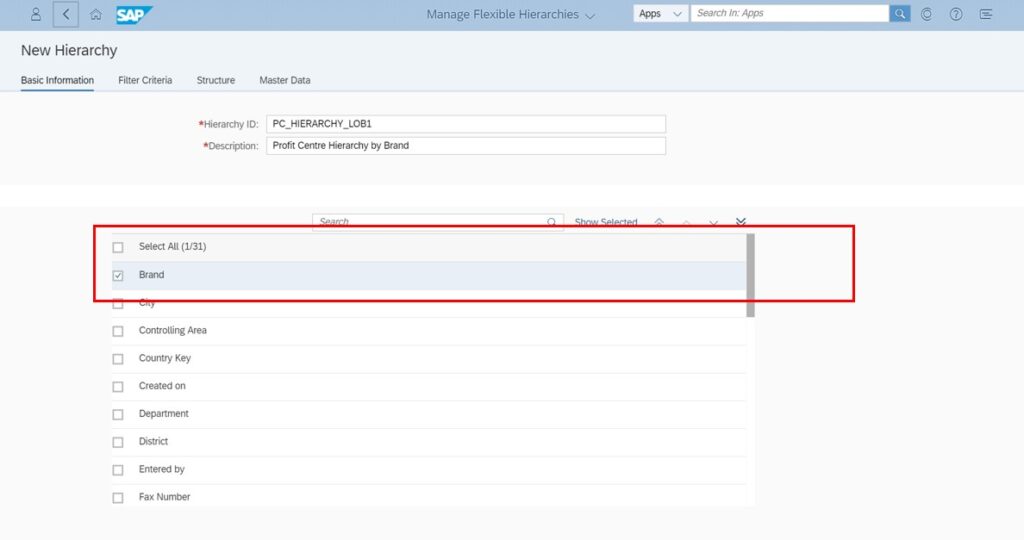This screenshot has height=540, width=1024.
Task: Click the magnifier search button in header
Action: 900,14
